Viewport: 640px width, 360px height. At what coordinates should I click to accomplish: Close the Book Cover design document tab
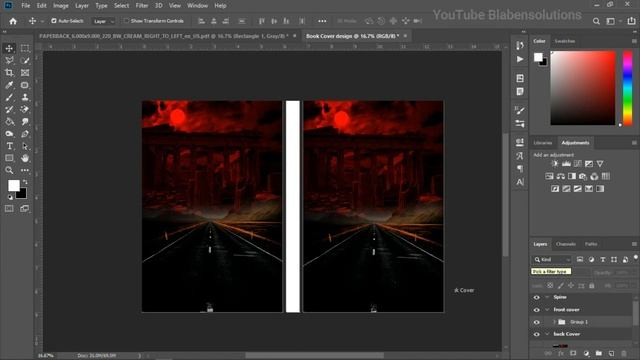coord(405,36)
